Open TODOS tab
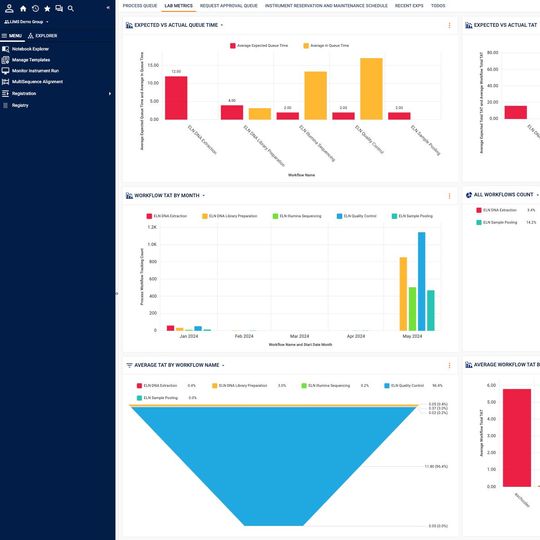The image size is (540, 540). click(438, 6)
